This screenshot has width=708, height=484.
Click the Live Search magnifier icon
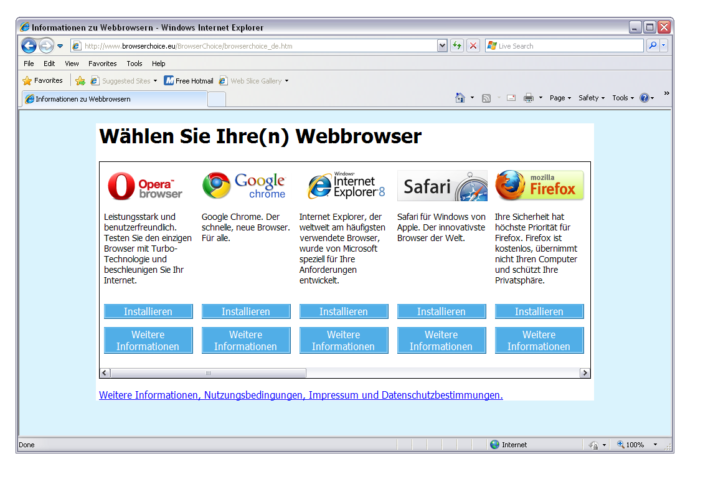tap(652, 46)
